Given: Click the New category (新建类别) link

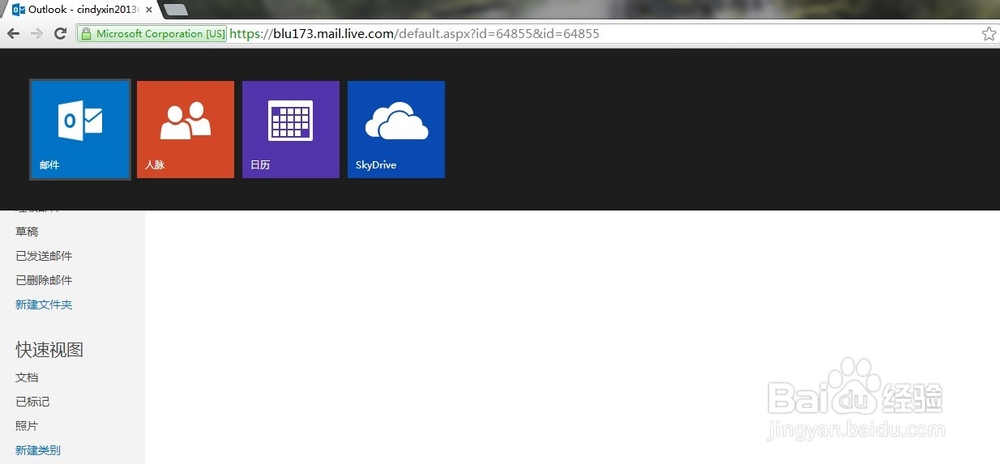Looking at the screenshot, I should tap(38, 450).
